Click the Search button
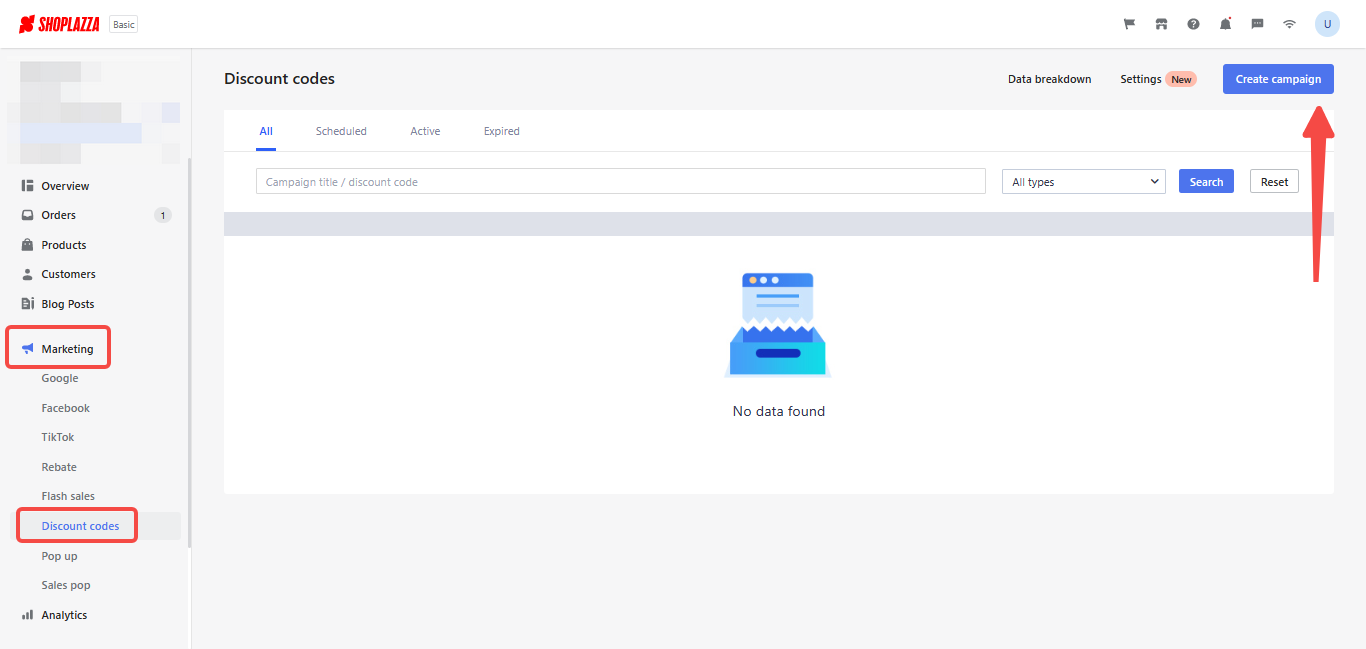Screen dimensions: 1366x649 tap(1206, 181)
